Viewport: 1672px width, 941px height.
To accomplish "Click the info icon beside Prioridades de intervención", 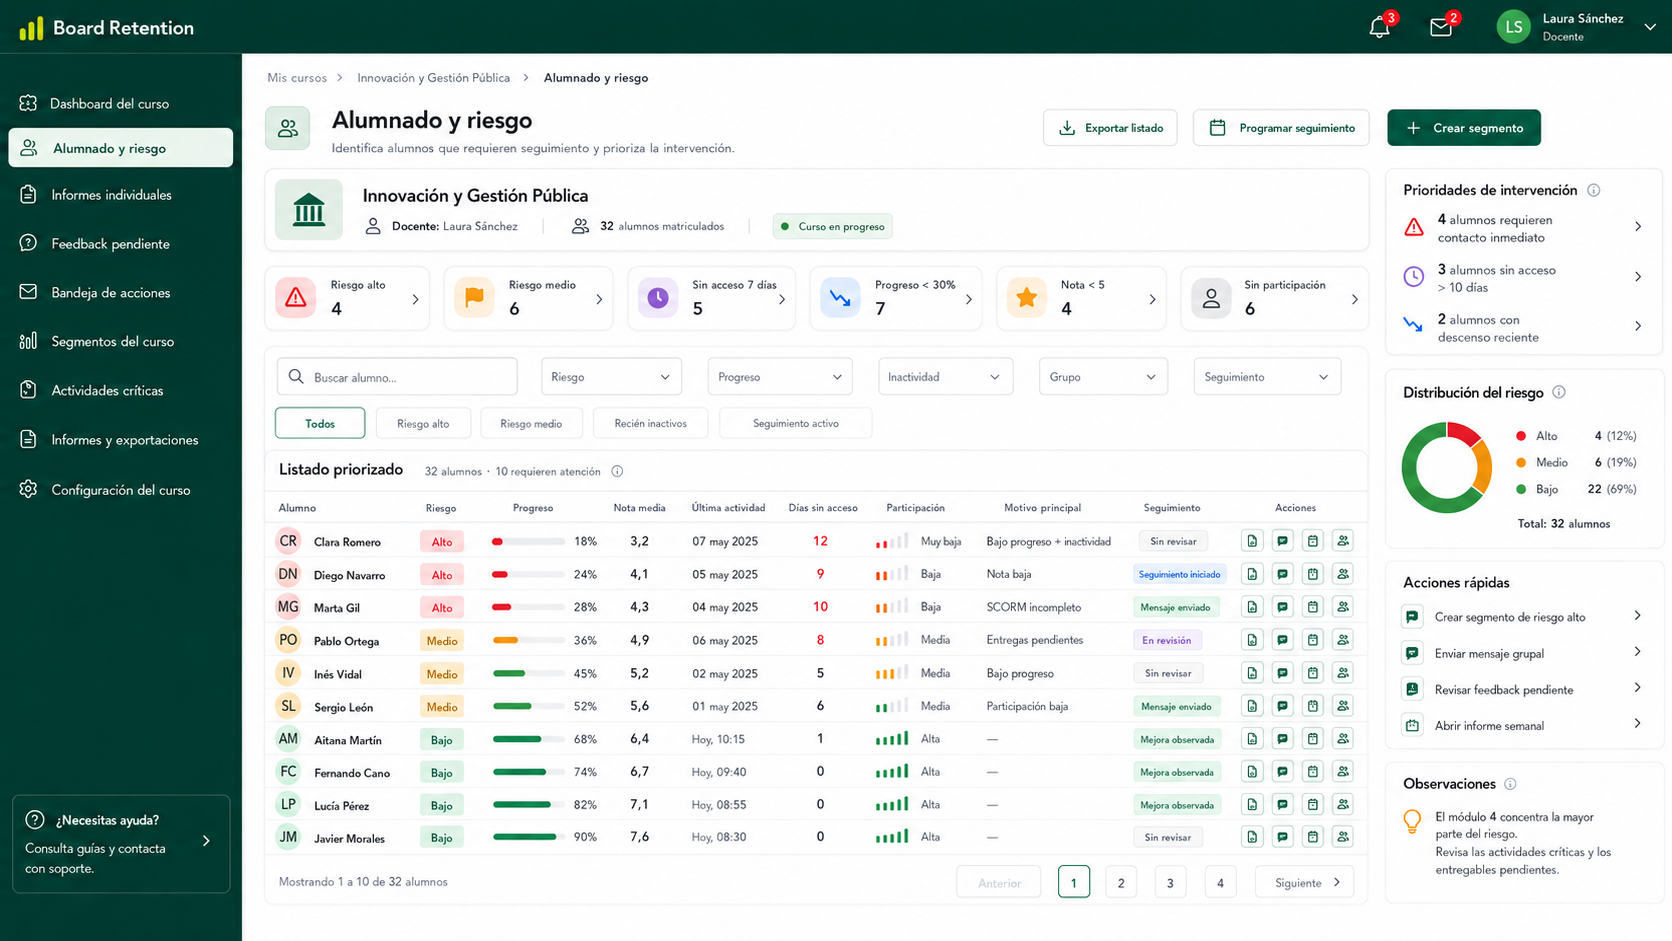I will (1594, 190).
